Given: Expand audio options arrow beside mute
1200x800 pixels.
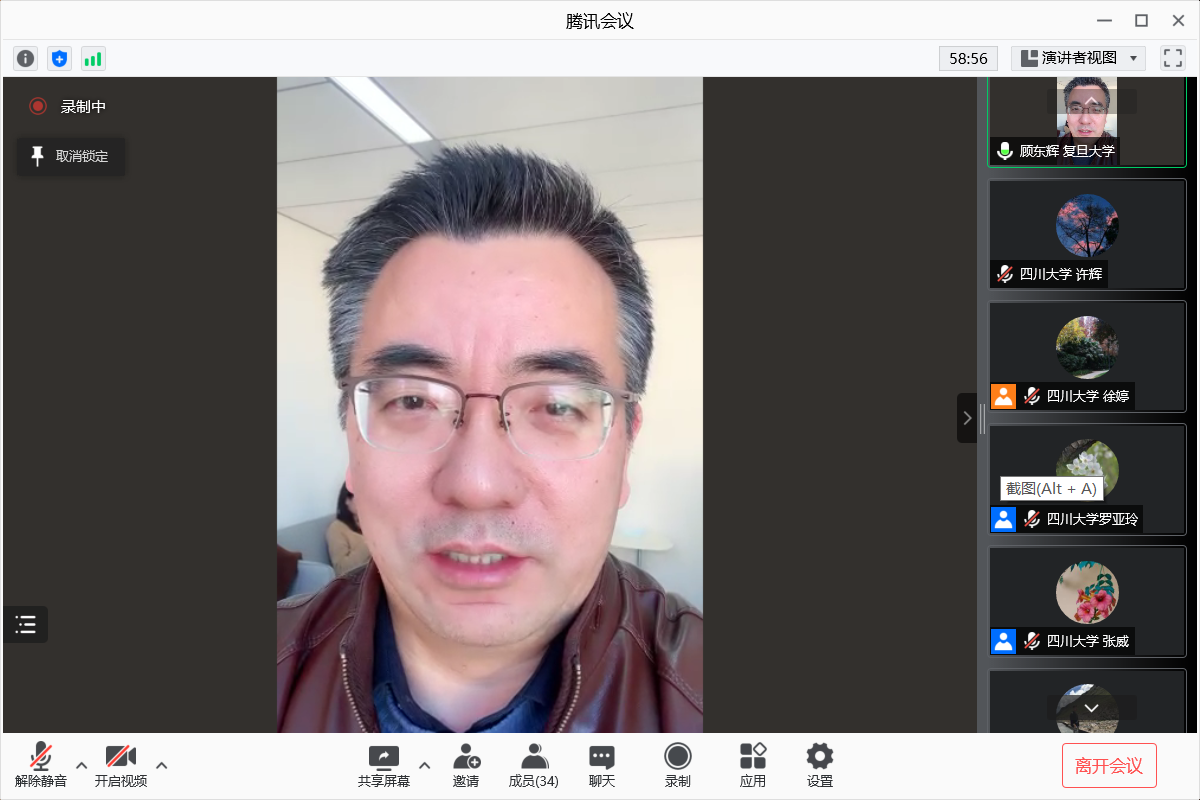Looking at the screenshot, I should (x=82, y=766).
